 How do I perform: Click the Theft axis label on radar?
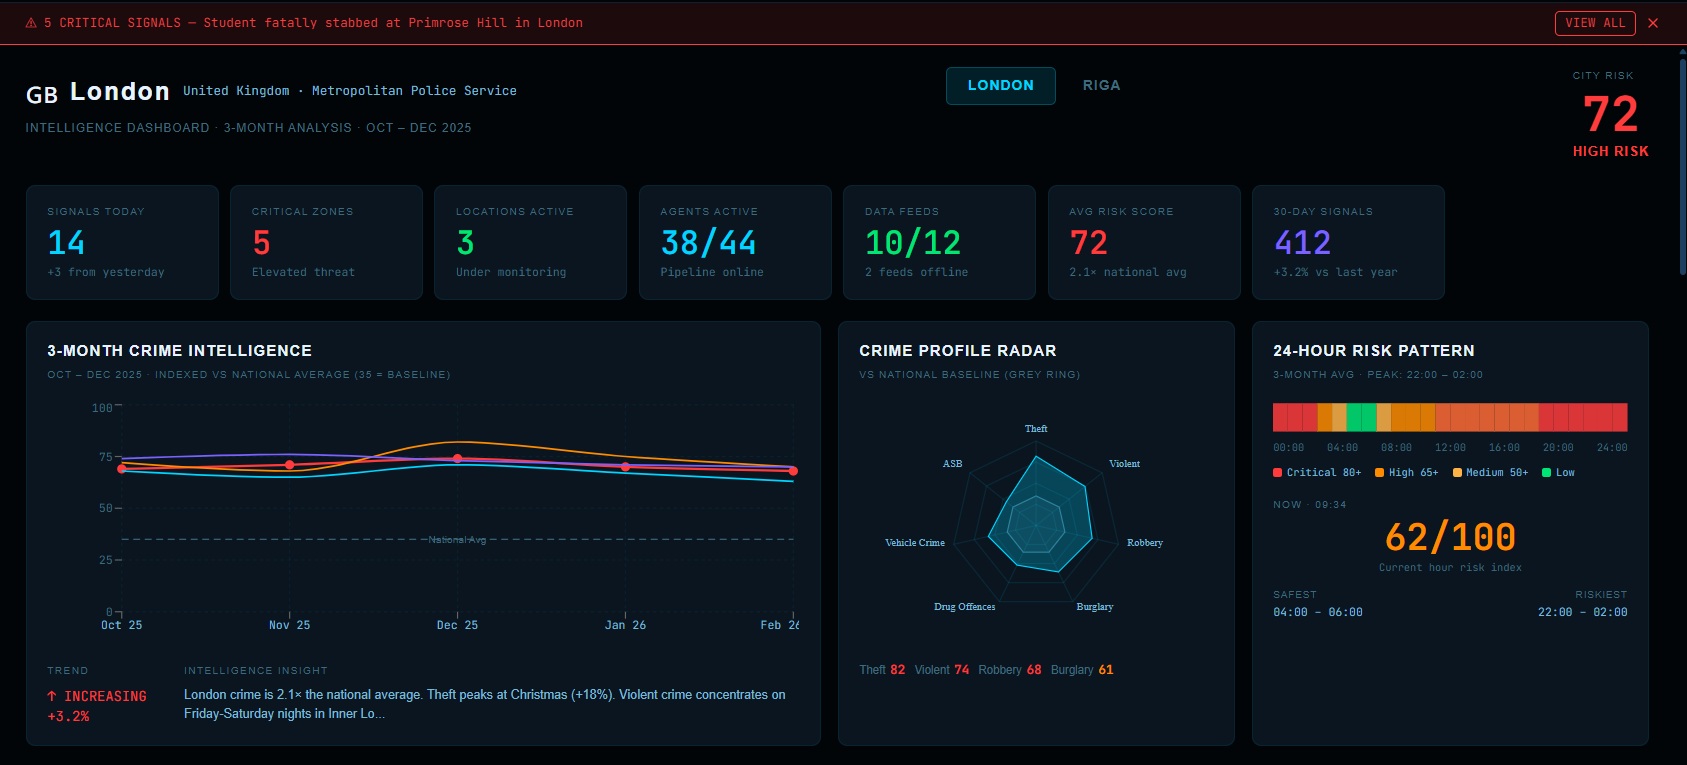[x=1036, y=429]
